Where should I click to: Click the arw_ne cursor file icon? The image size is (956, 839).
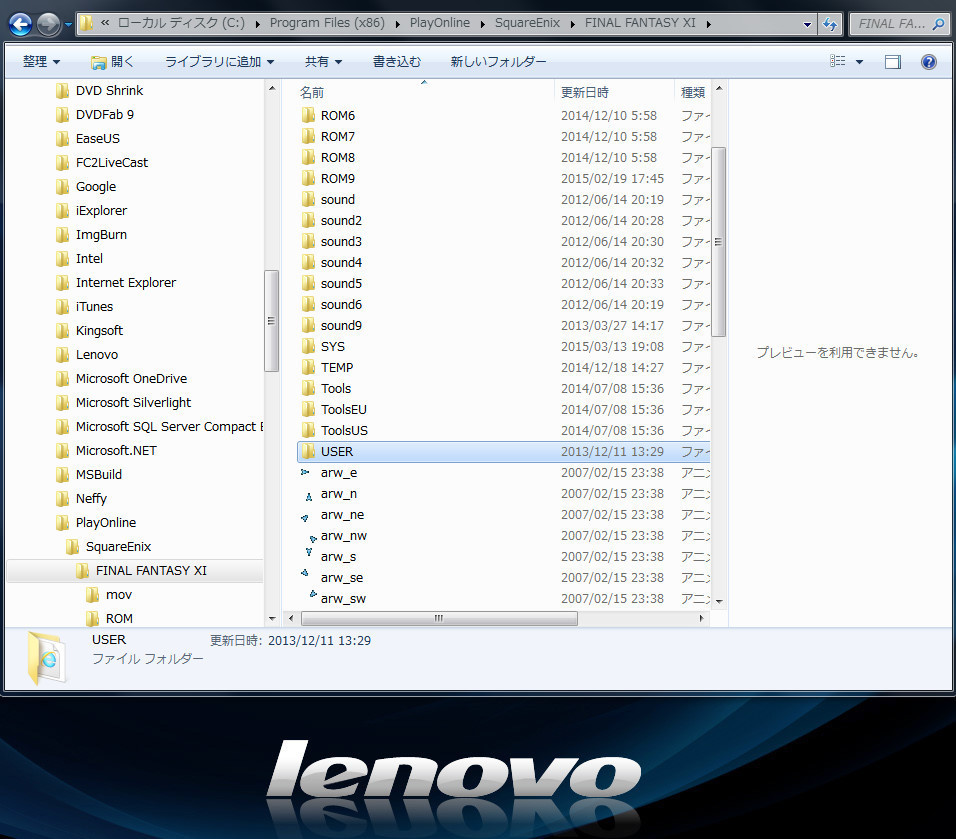[305, 518]
